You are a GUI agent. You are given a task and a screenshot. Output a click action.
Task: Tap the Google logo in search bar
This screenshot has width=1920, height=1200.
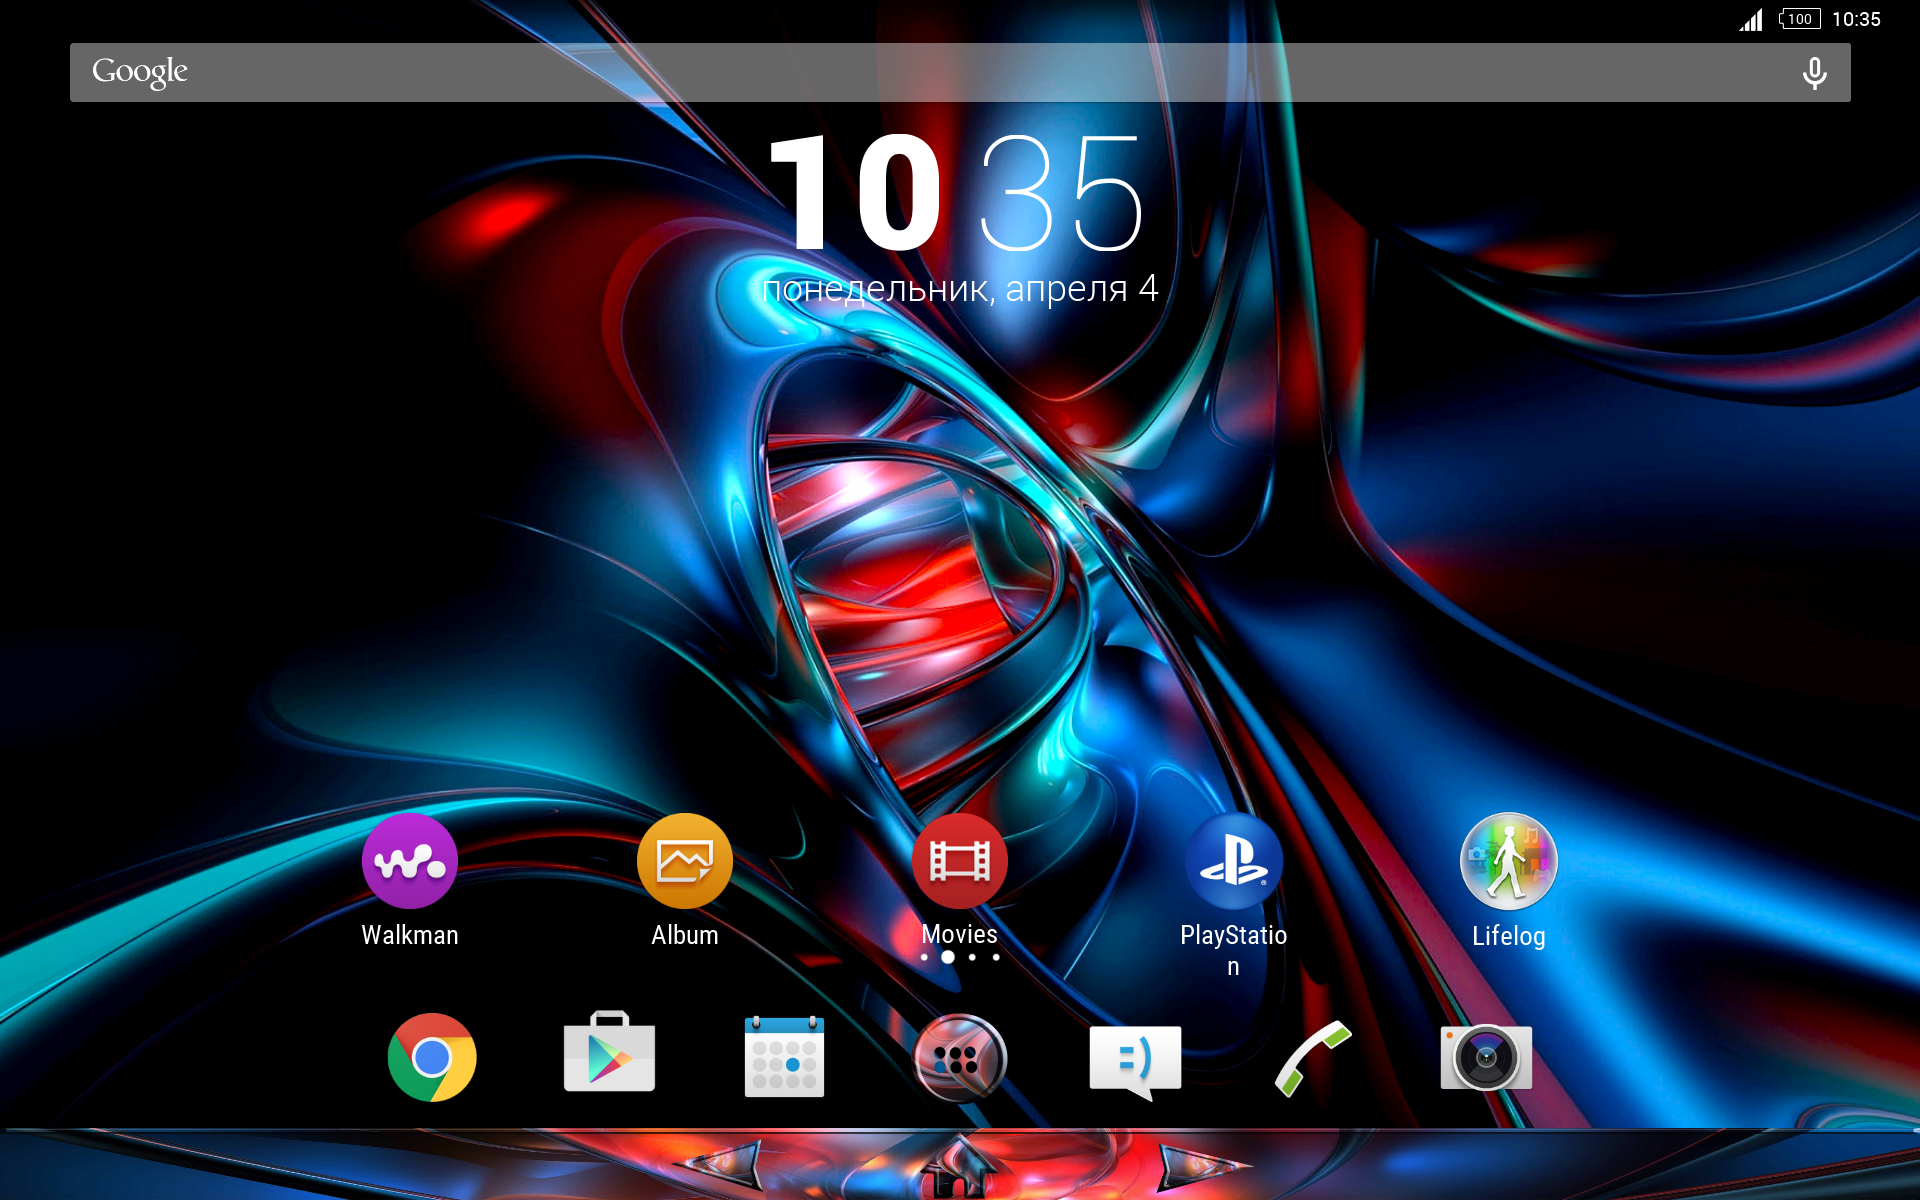[x=140, y=72]
